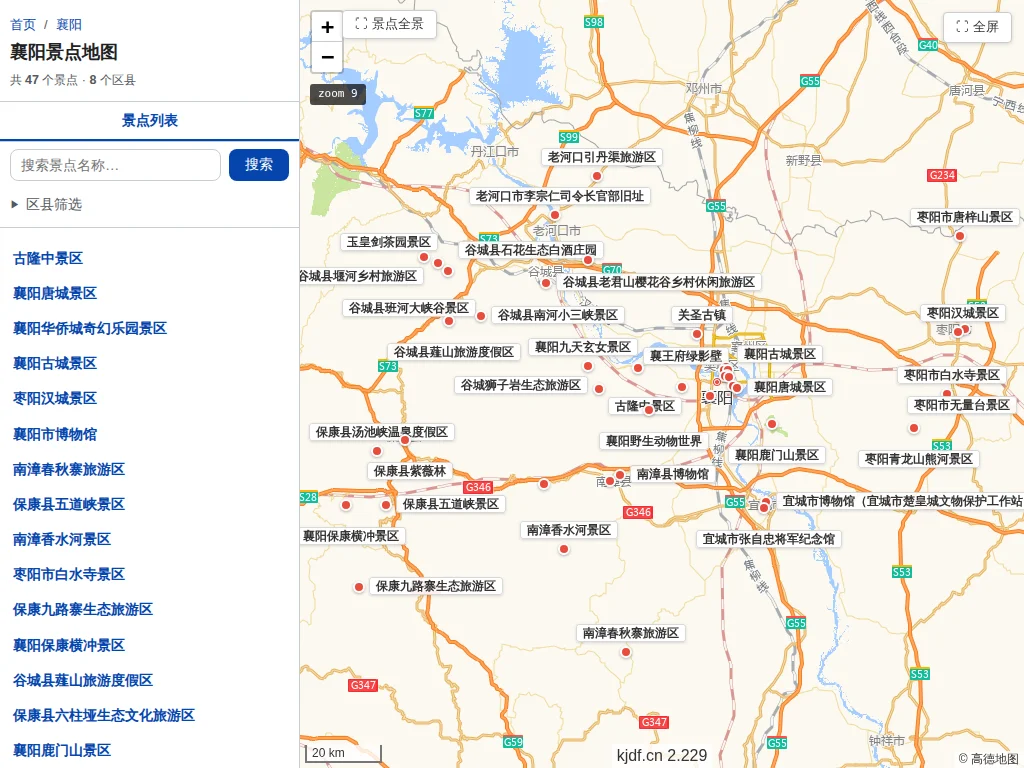Select the 宜城市张自忠将军纪念馆 map label
The image size is (1024, 768).
tap(769, 539)
